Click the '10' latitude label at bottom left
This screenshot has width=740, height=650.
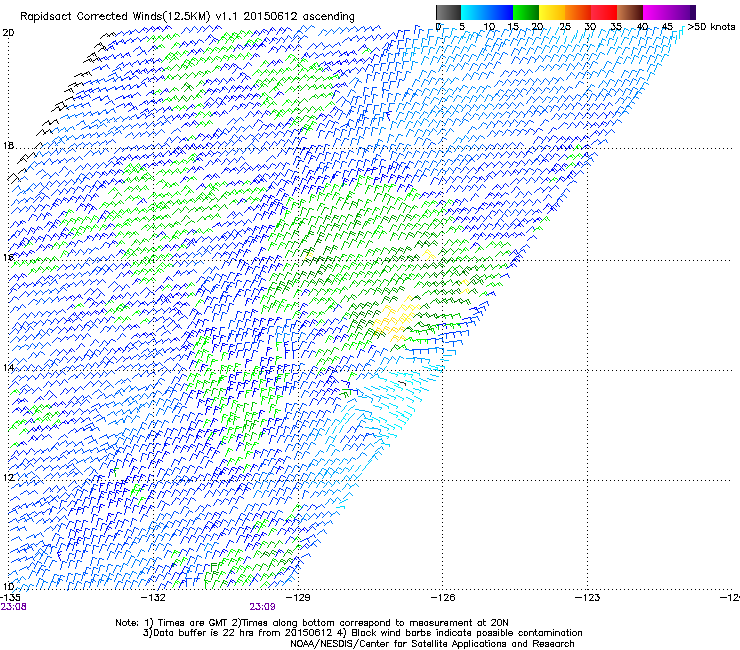[x=8, y=587]
